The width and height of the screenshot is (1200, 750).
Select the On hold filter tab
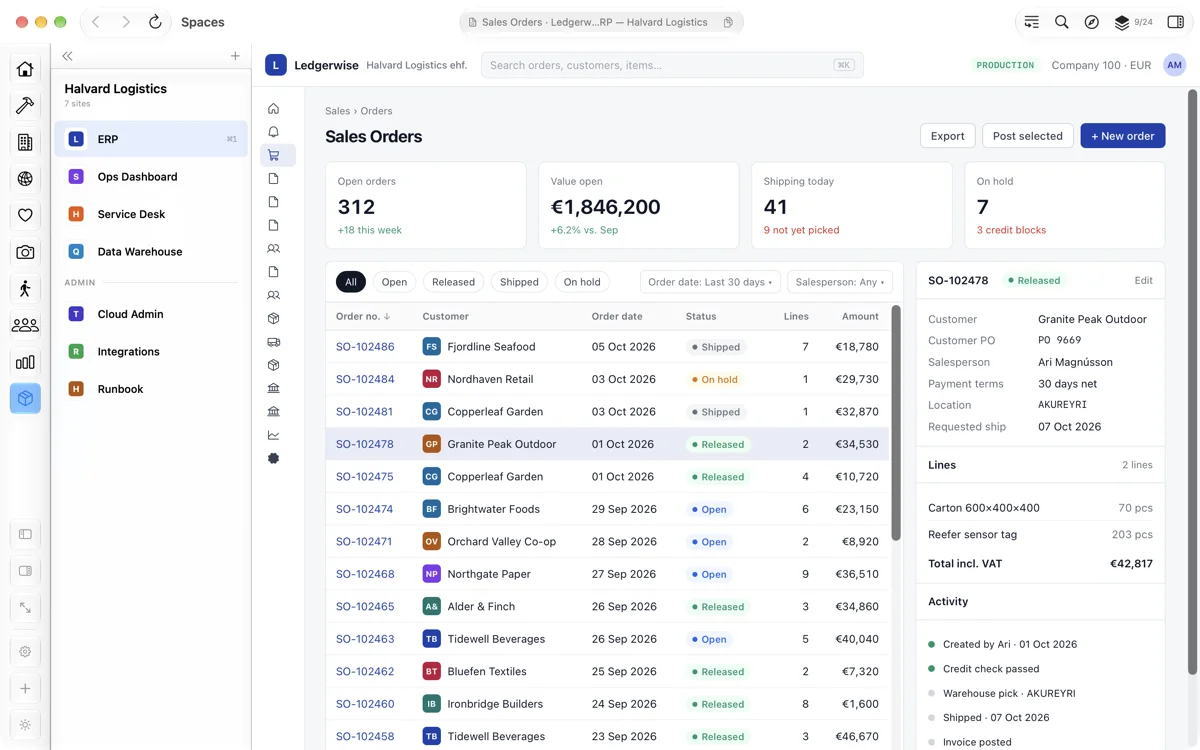click(x=582, y=282)
